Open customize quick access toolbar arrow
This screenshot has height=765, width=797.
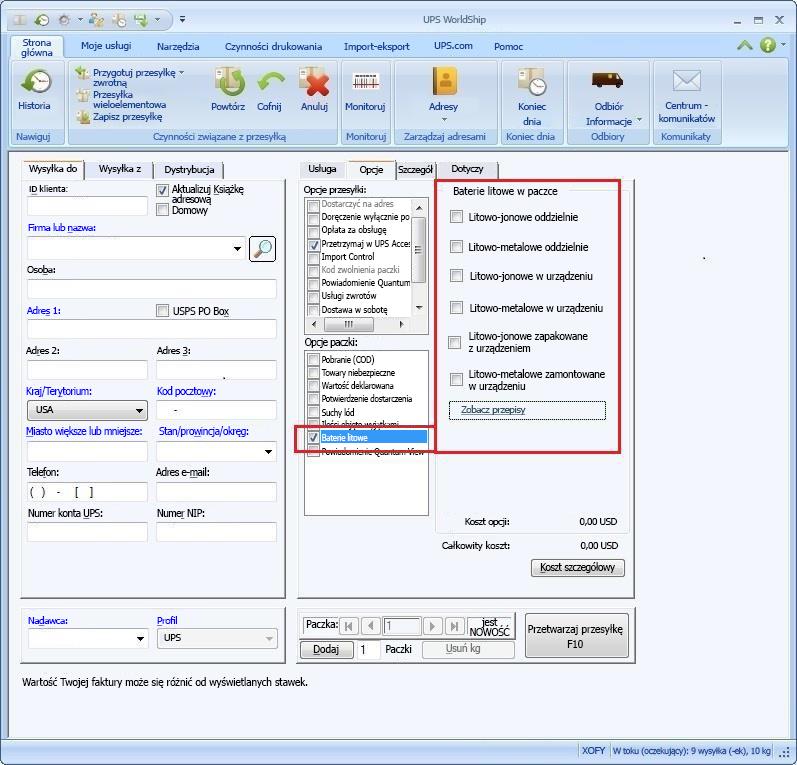click(x=182, y=19)
